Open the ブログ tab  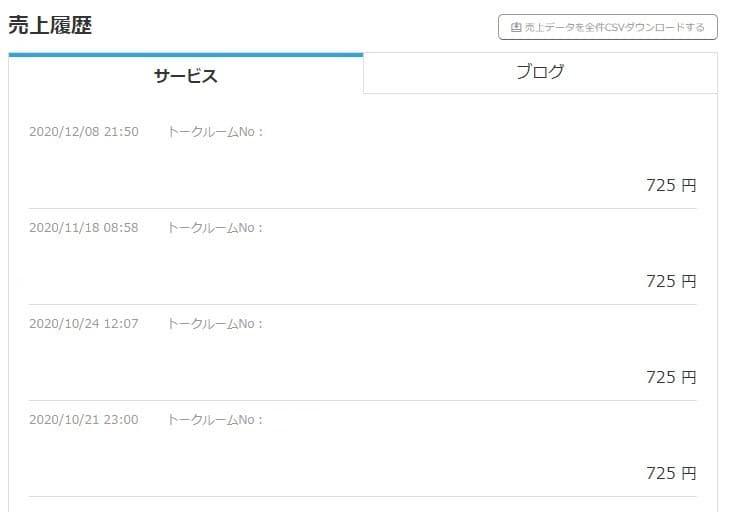click(540, 73)
